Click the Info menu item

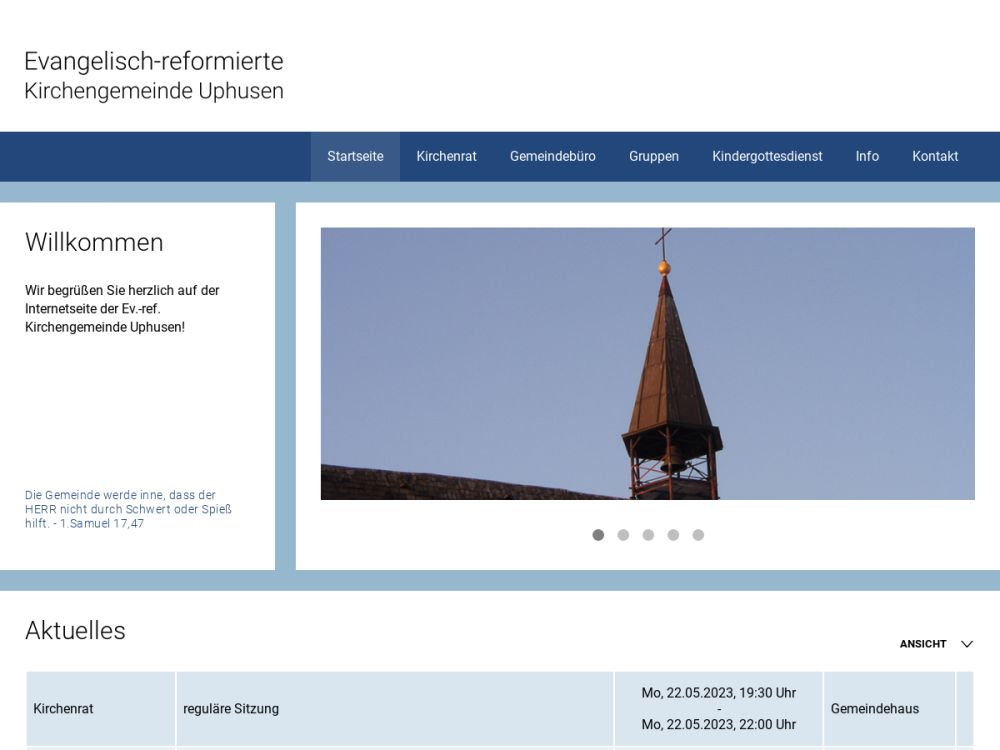point(867,156)
